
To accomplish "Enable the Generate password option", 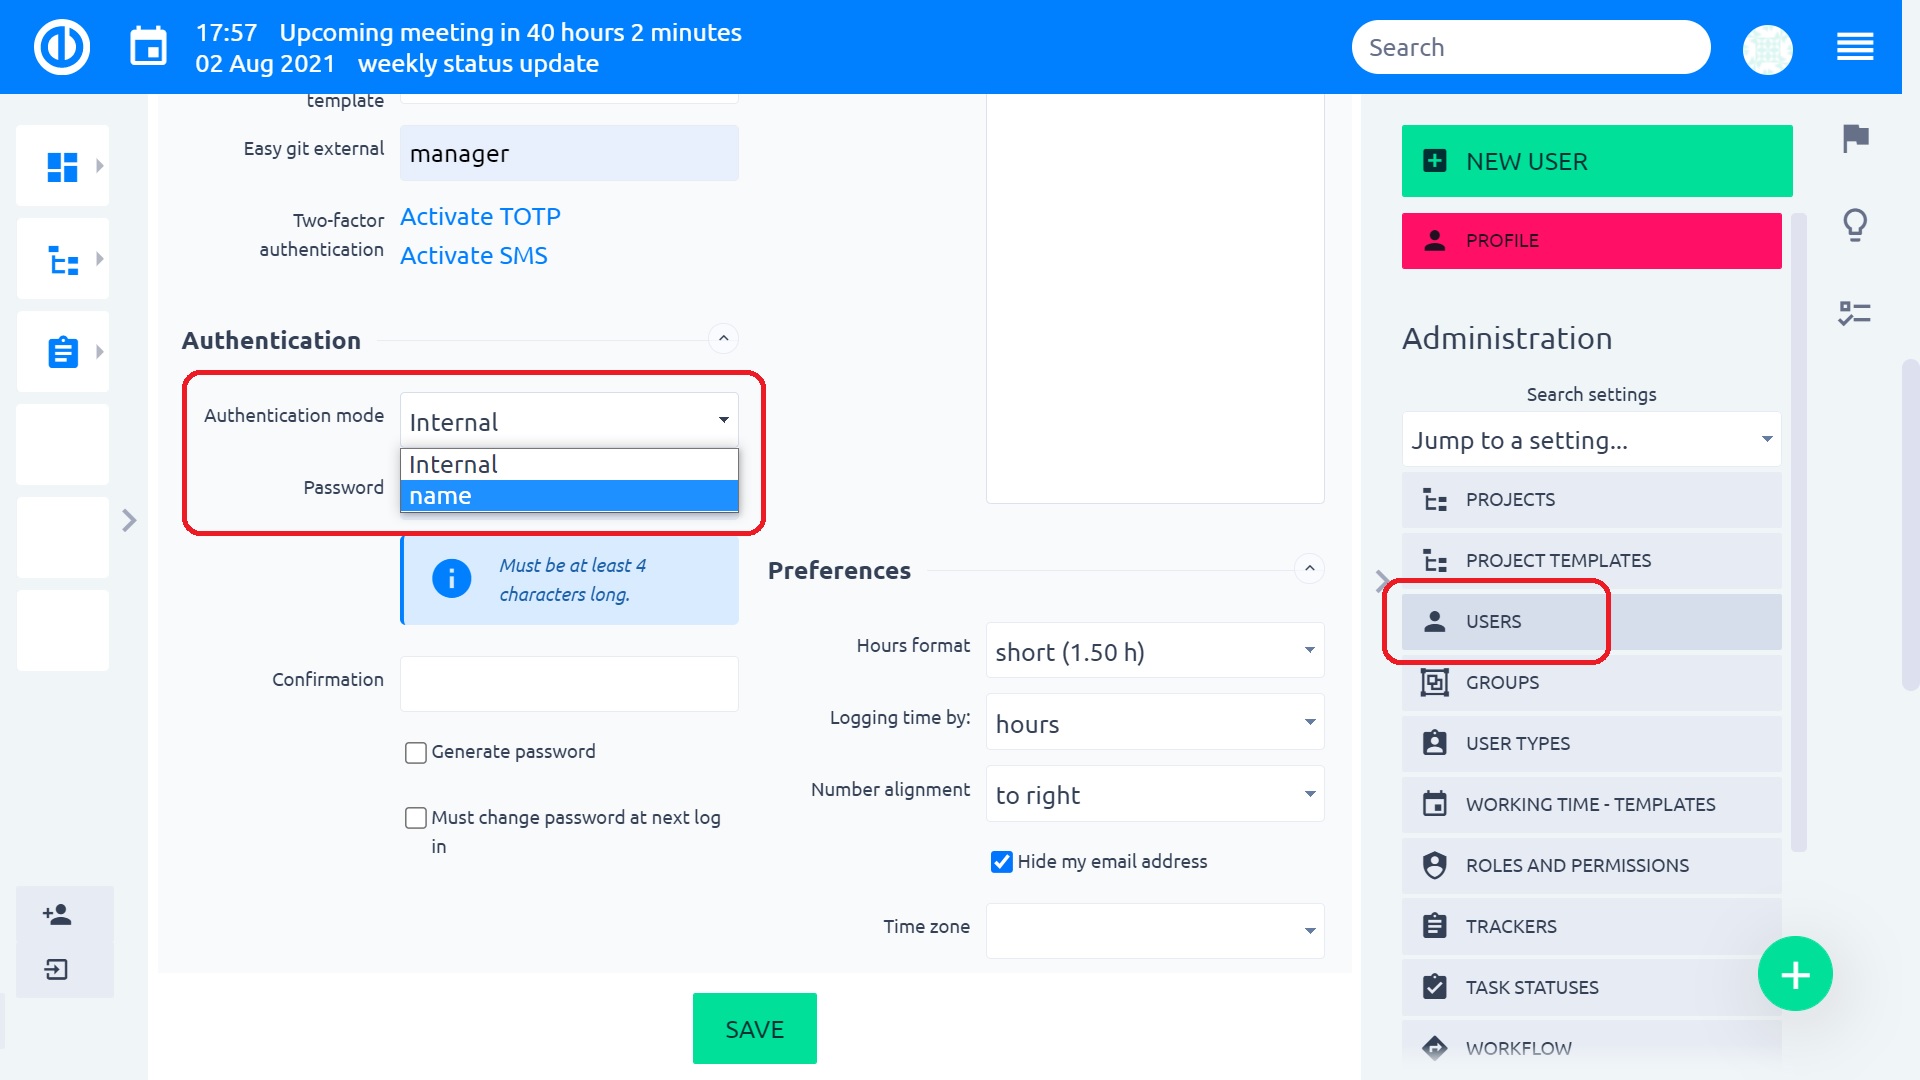I will point(415,752).
